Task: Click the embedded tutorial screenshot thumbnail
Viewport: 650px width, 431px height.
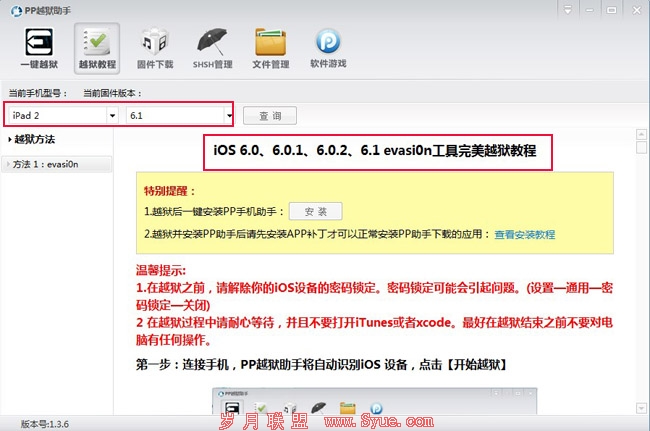Action: coord(375,401)
